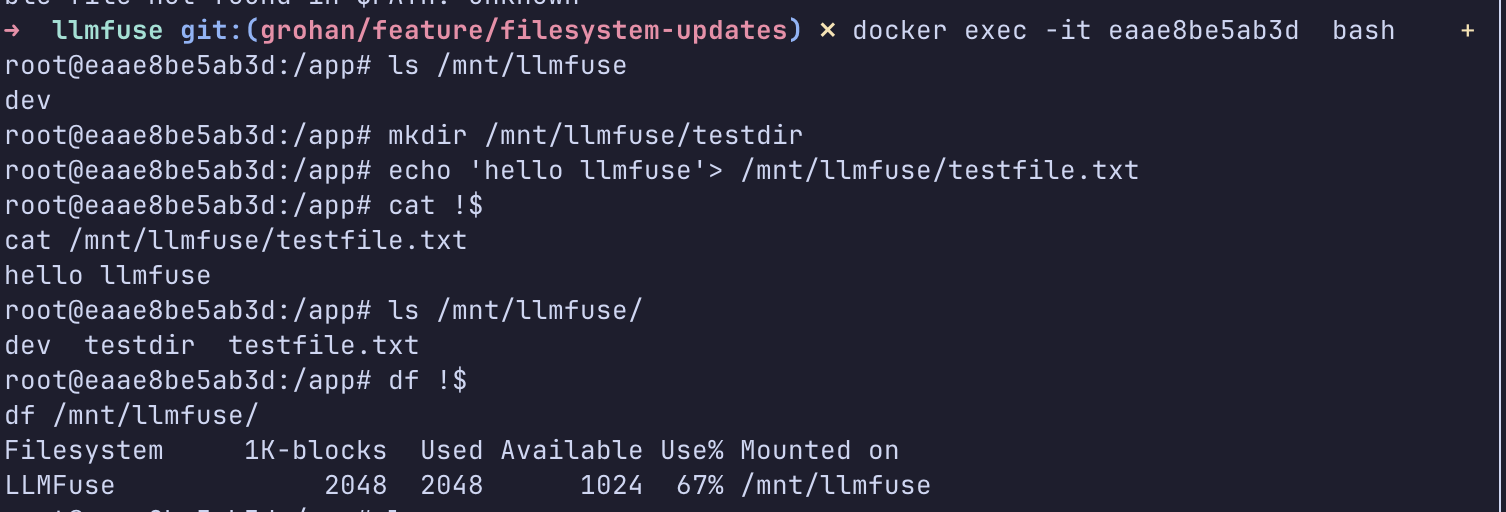Click the 1024 available blocks value
Image resolution: width=1506 pixels, height=512 pixels.
tap(611, 486)
